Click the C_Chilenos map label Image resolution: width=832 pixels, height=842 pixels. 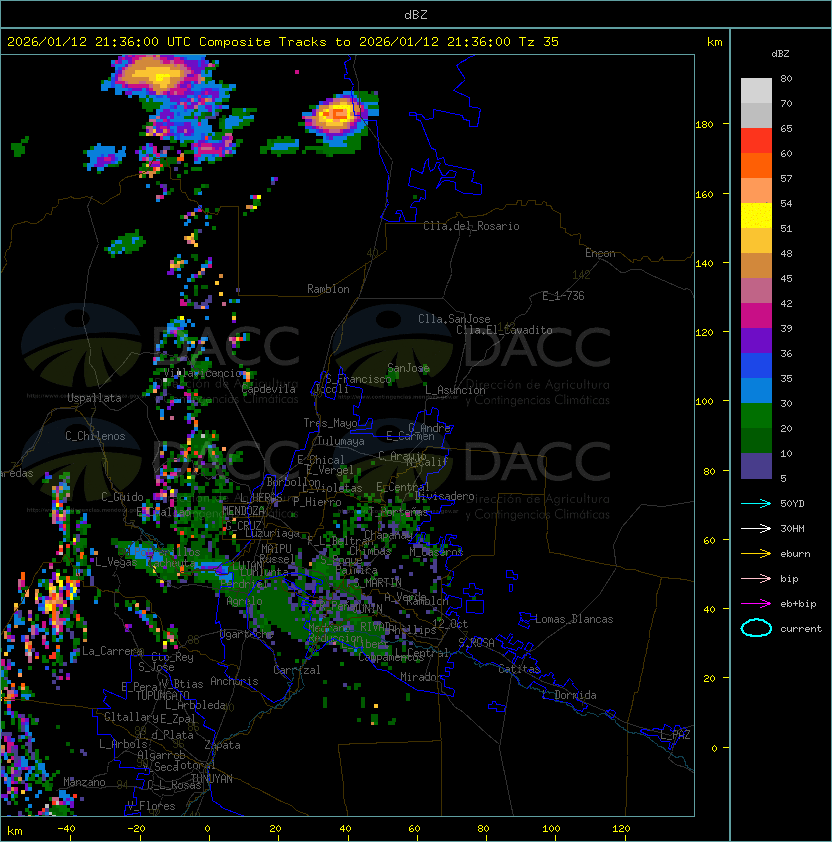point(95,436)
